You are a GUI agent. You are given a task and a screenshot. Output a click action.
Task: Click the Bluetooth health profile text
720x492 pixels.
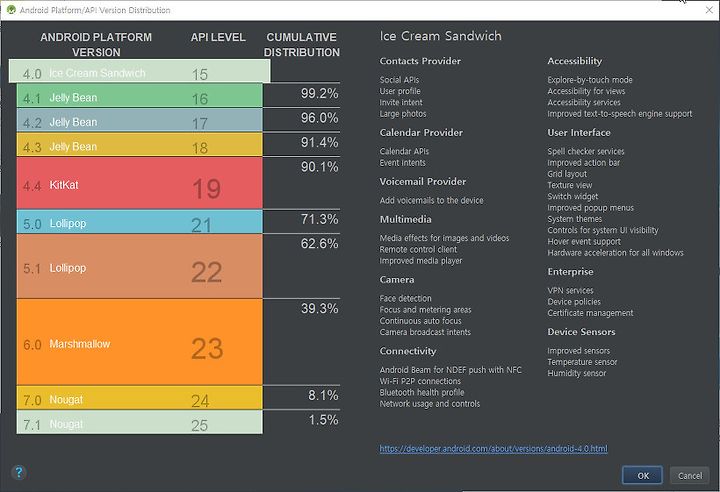coord(422,392)
